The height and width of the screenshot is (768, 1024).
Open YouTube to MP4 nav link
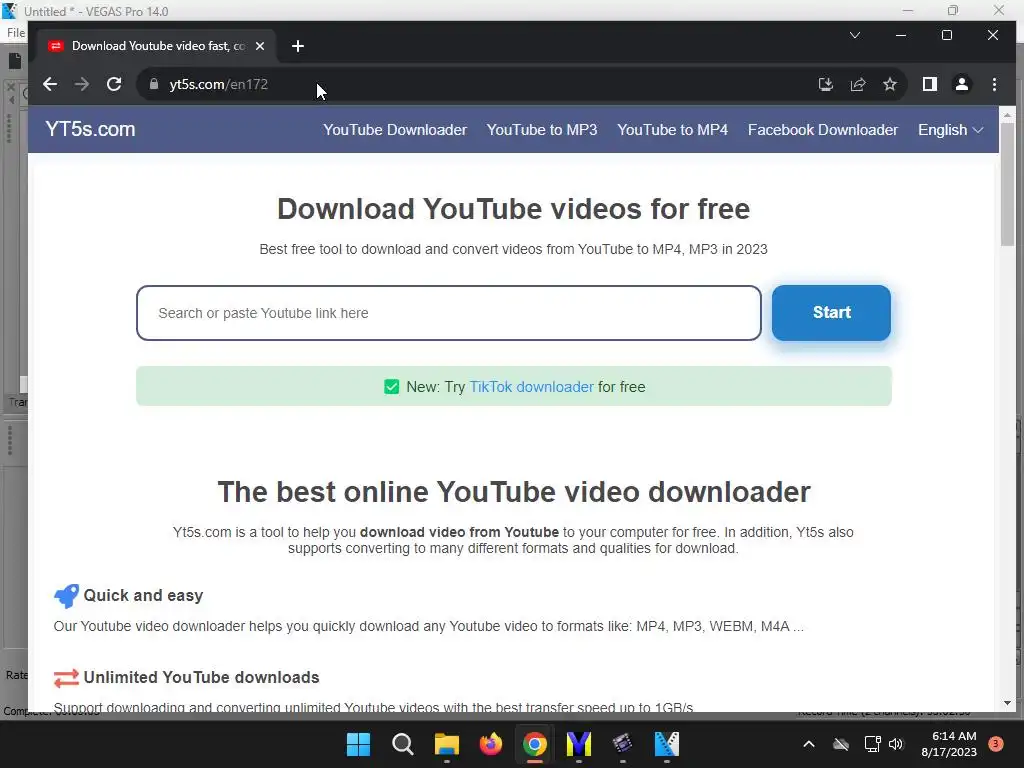pos(672,130)
